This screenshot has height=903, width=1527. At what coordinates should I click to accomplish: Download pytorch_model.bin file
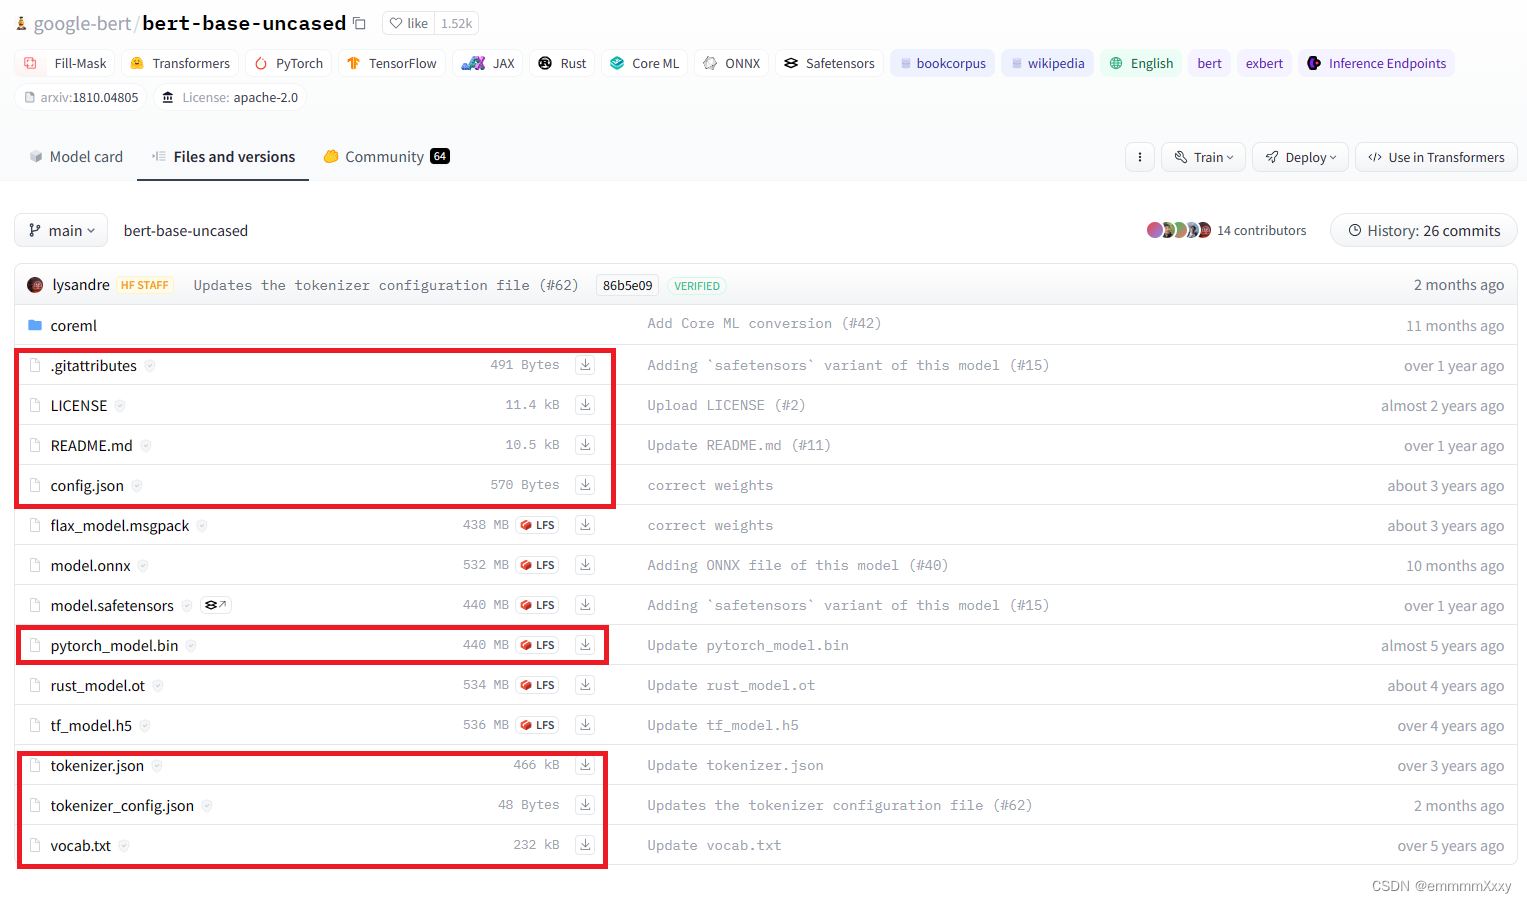click(585, 645)
